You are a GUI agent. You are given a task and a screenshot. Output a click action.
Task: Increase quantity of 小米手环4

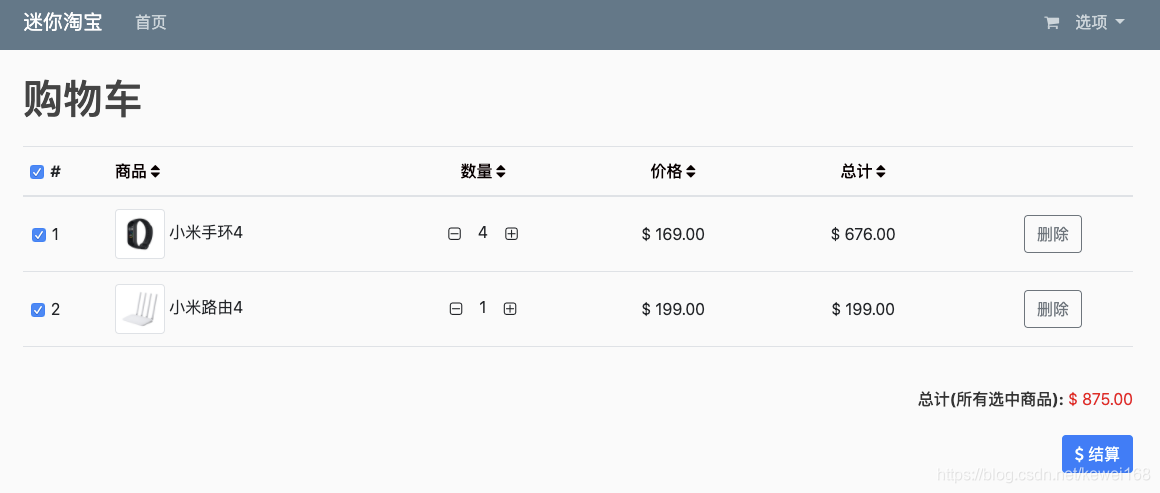coord(511,234)
